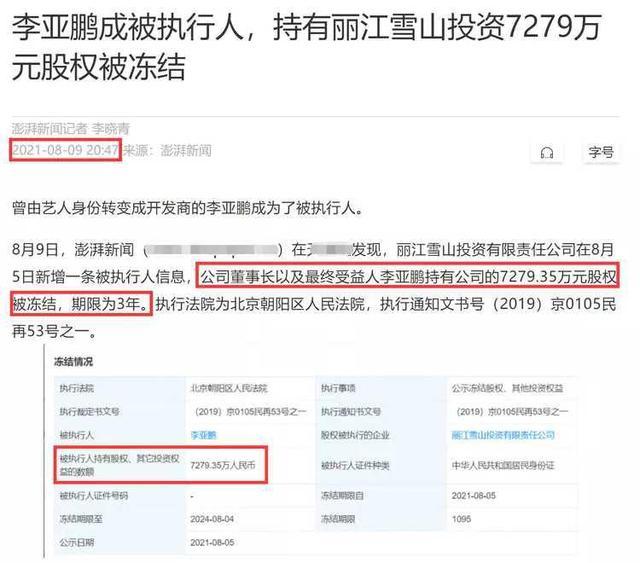Image resolution: width=640 pixels, height=563 pixels.
Task: Click the 公示日期 row label
Action: 77,543
